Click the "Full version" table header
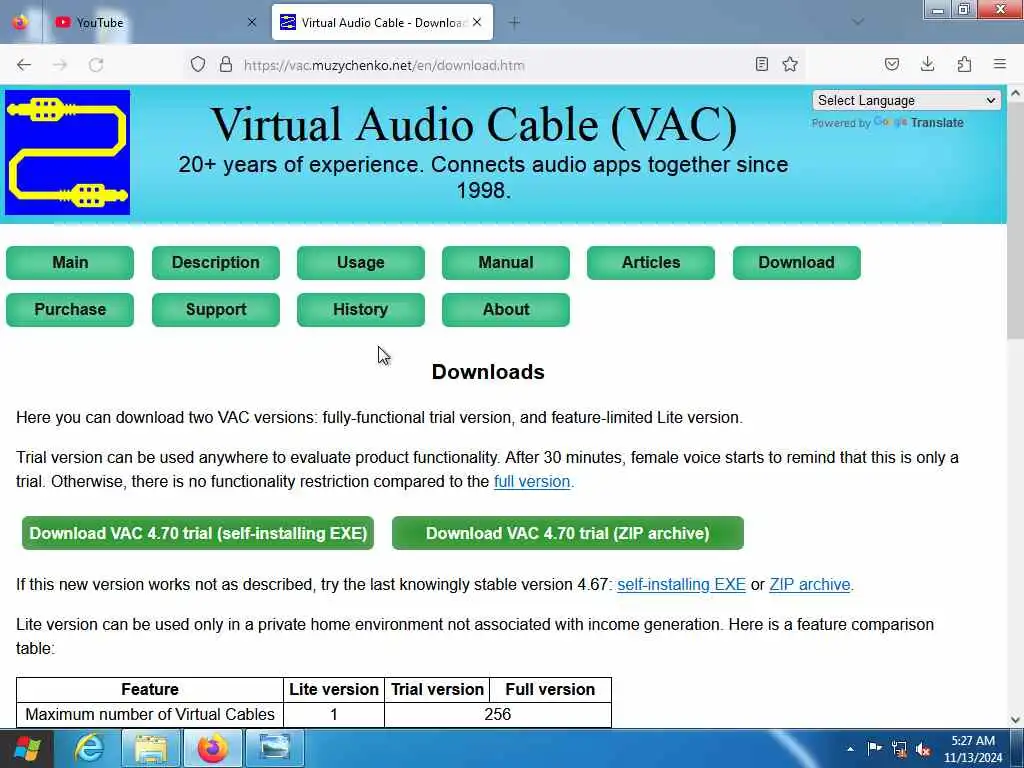This screenshot has height=768, width=1024. pos(550,690)
